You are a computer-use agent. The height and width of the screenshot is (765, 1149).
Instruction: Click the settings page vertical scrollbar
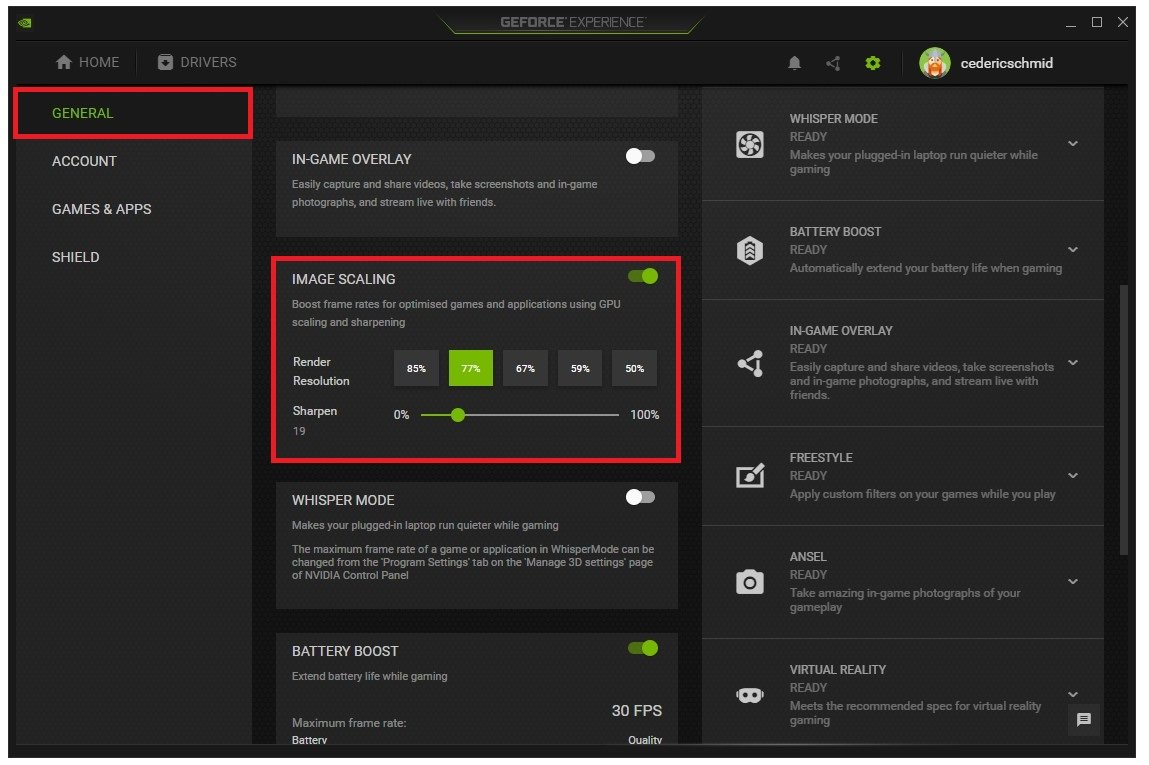pos(1123,421)
